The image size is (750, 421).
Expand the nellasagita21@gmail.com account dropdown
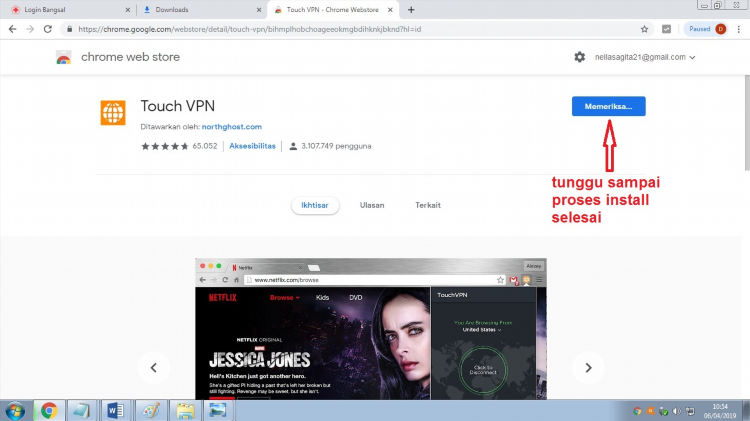[x=645, y=57]
